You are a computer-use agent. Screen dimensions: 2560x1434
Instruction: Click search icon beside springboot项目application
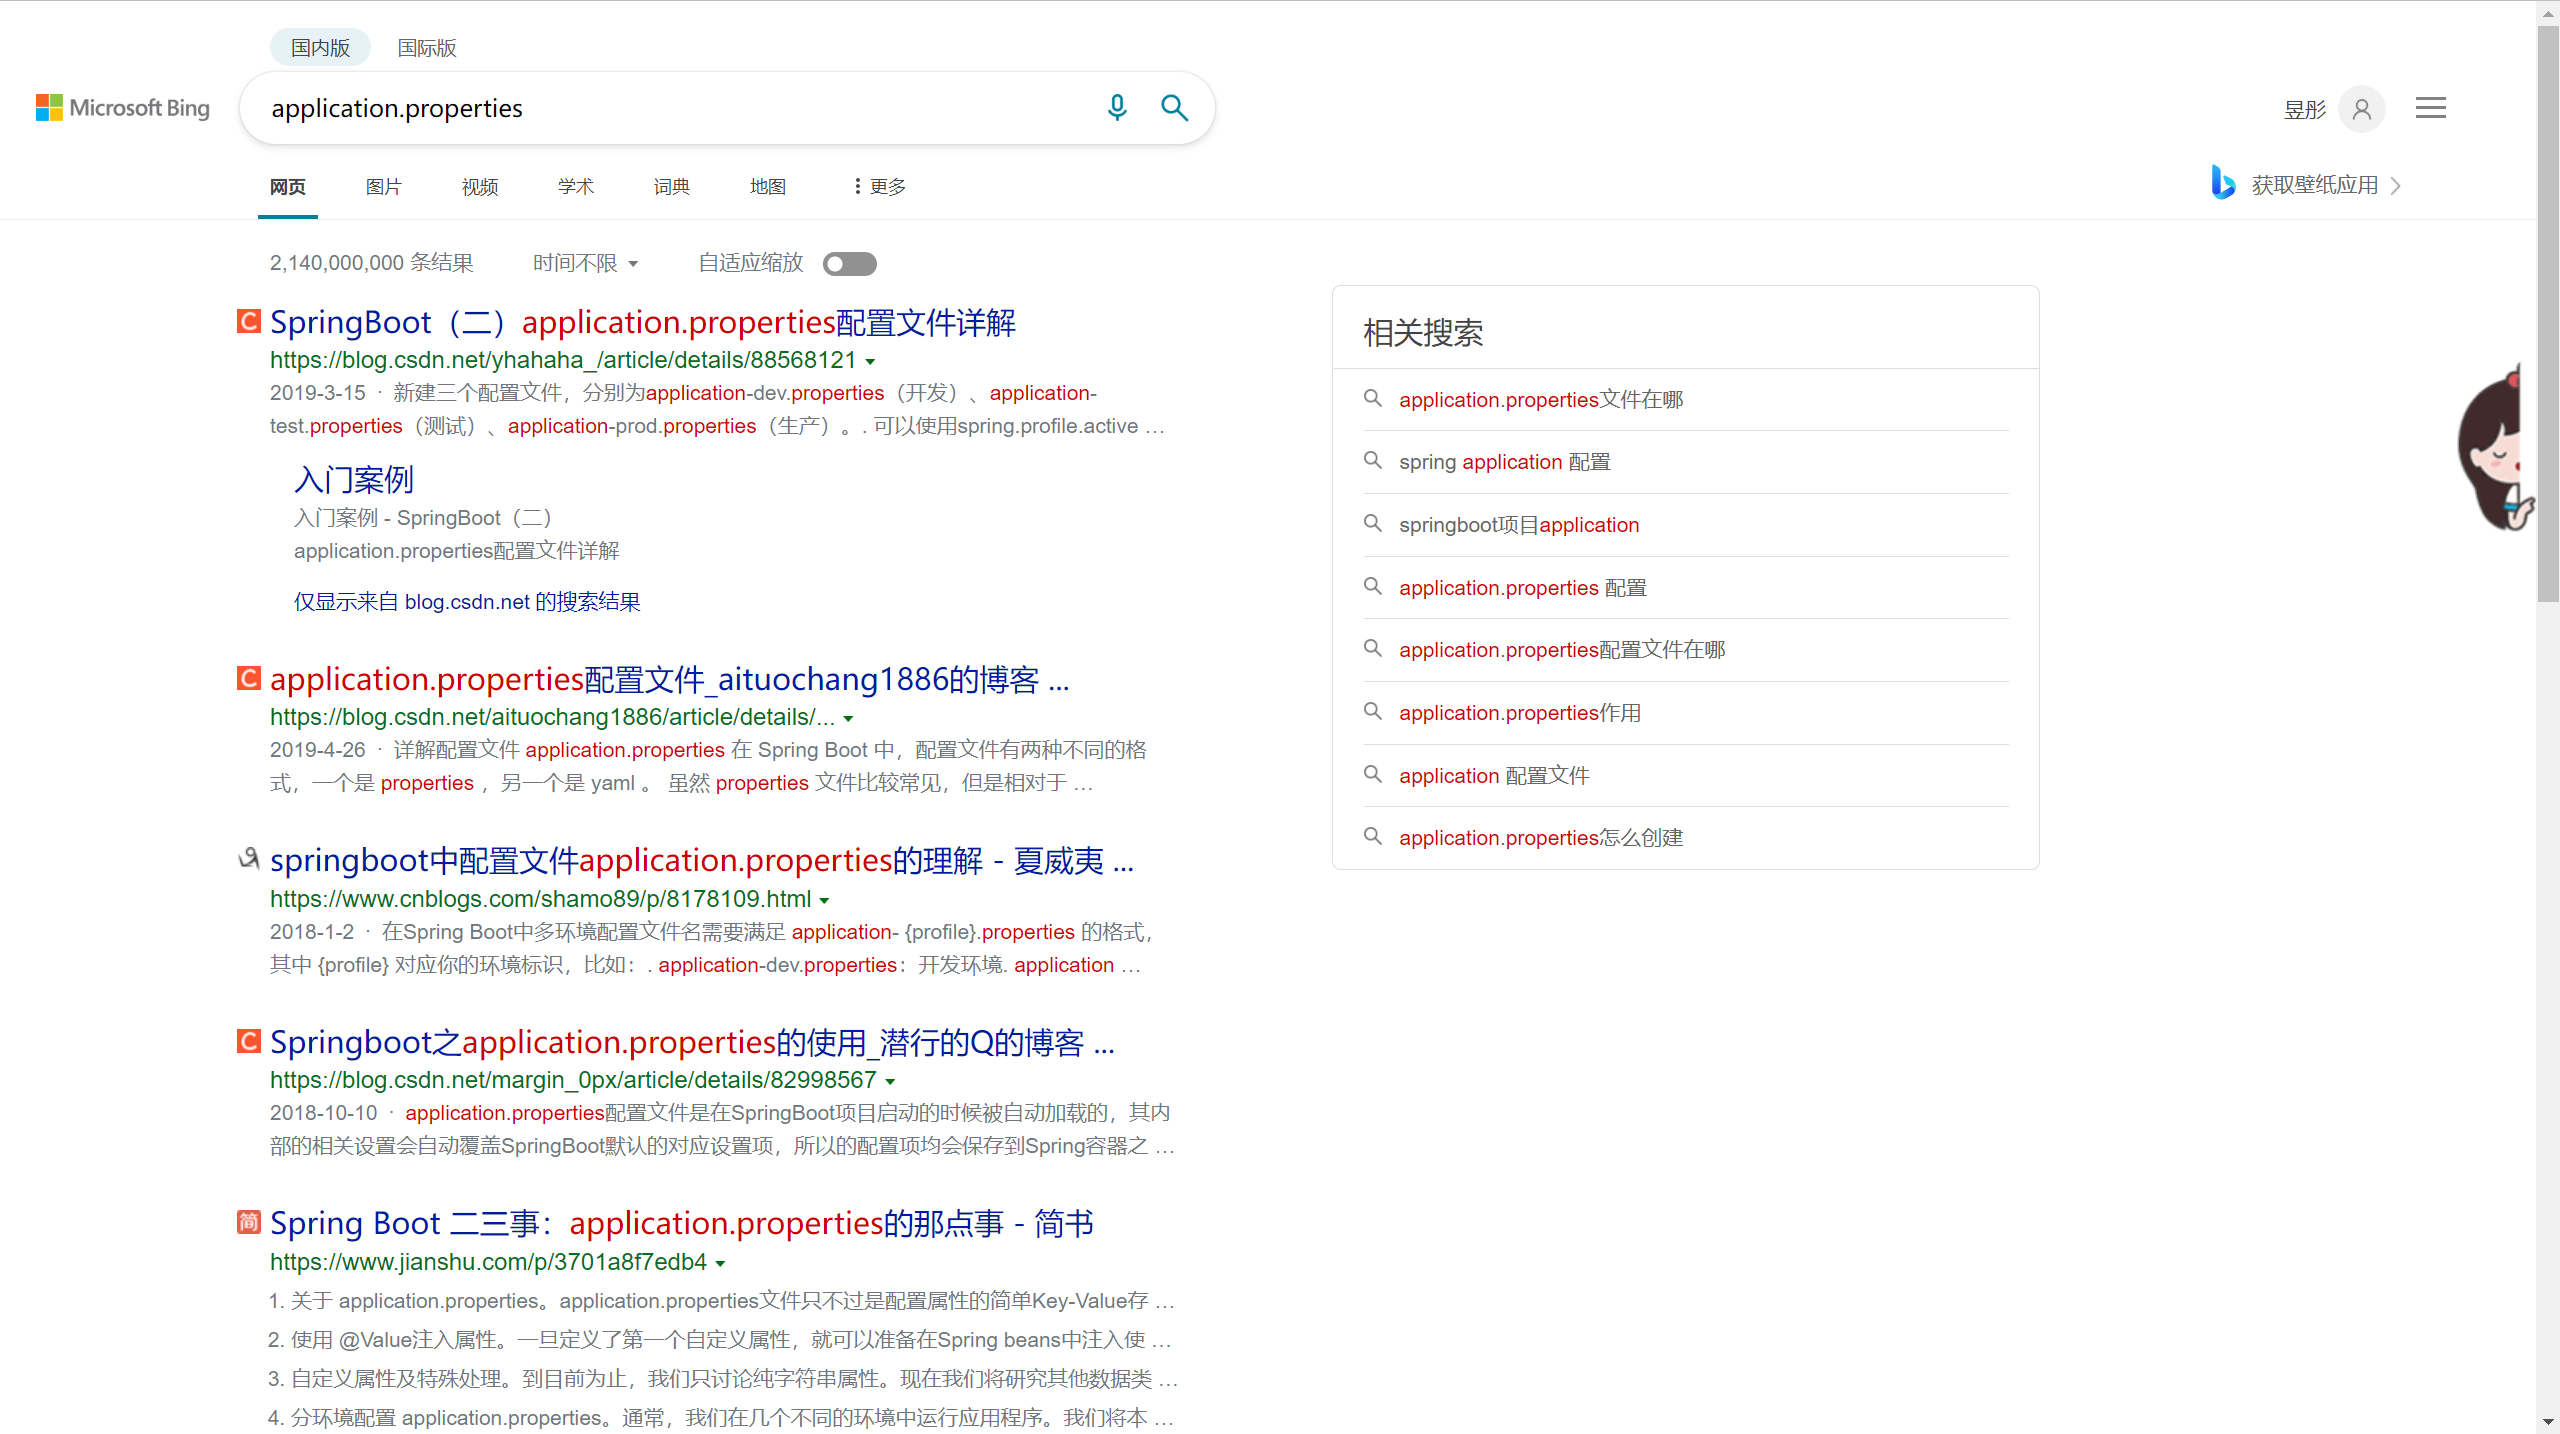1373,523
